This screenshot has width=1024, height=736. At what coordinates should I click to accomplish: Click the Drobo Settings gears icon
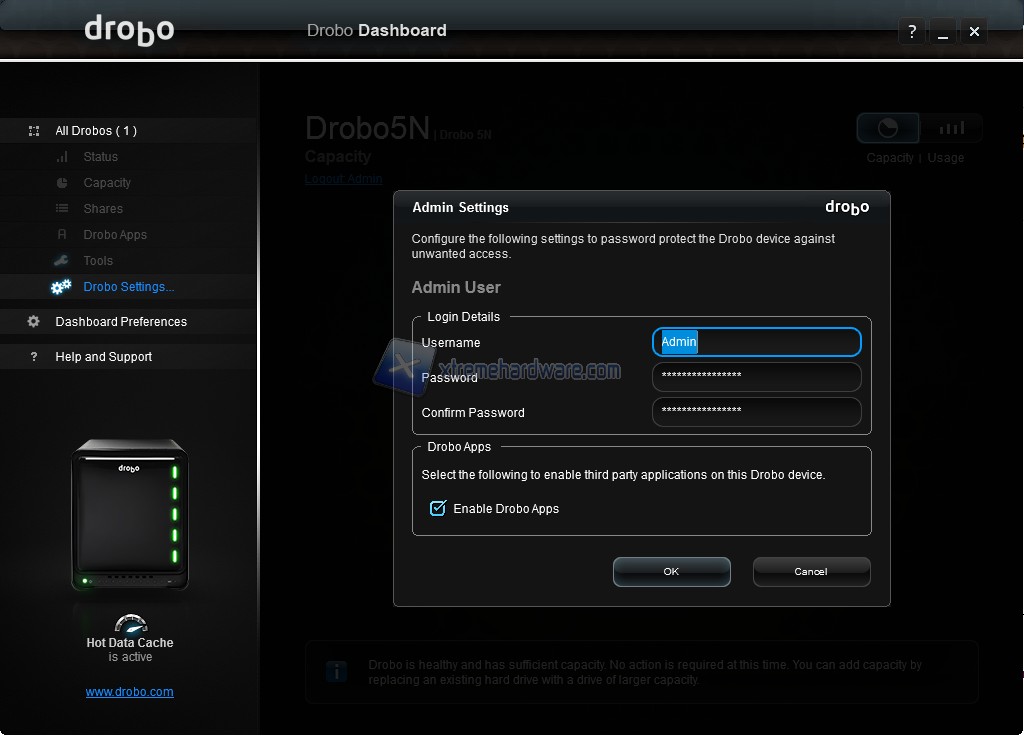[x=62, y=287]
